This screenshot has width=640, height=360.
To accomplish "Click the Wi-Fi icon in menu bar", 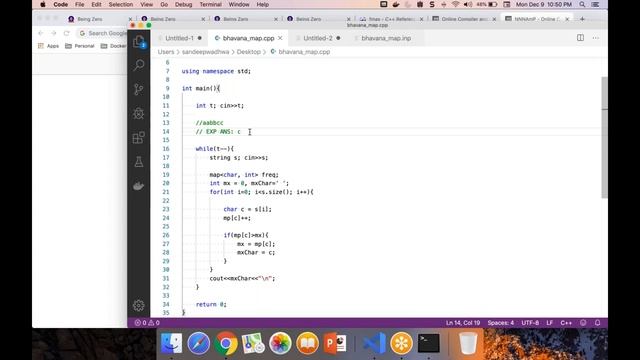I will [456, 4].
